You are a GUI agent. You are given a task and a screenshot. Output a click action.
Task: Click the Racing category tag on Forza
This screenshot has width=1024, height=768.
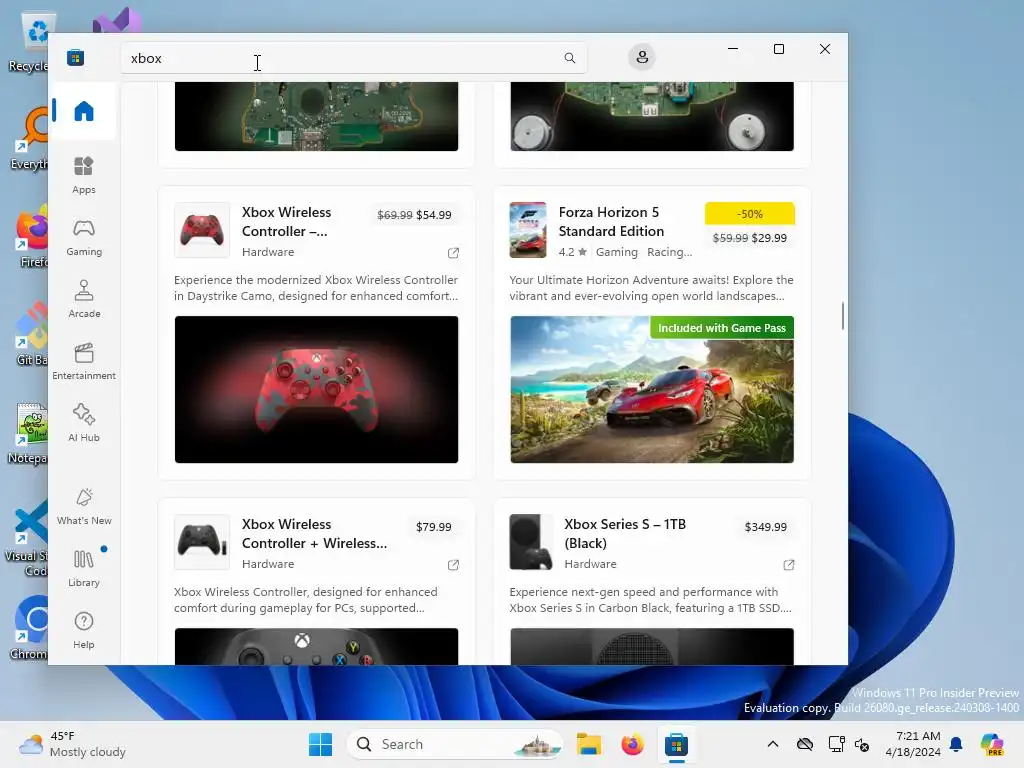tap(669, 252)
